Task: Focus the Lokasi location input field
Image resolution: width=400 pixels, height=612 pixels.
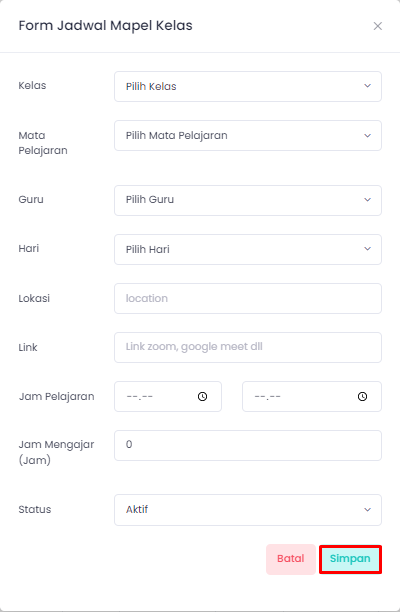Action: [x=248, y=299]
